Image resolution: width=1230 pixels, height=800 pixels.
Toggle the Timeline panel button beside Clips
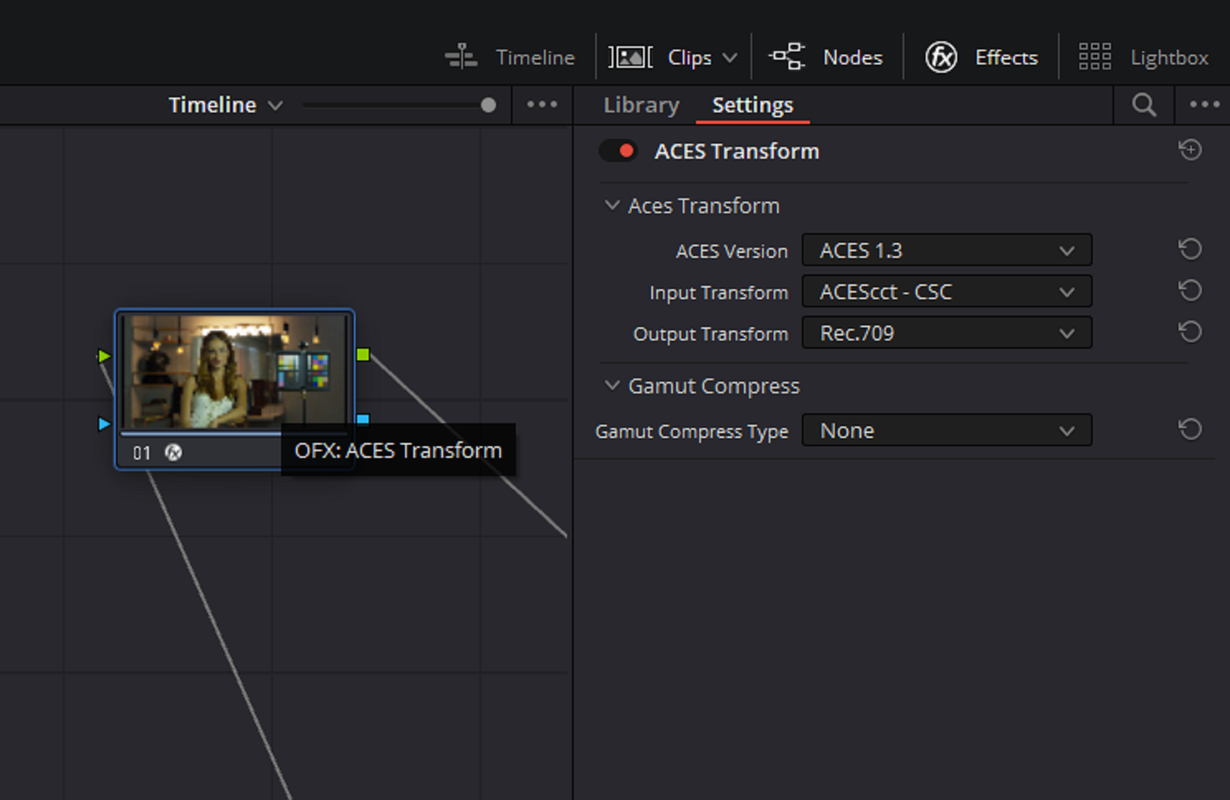click(510, 57)
